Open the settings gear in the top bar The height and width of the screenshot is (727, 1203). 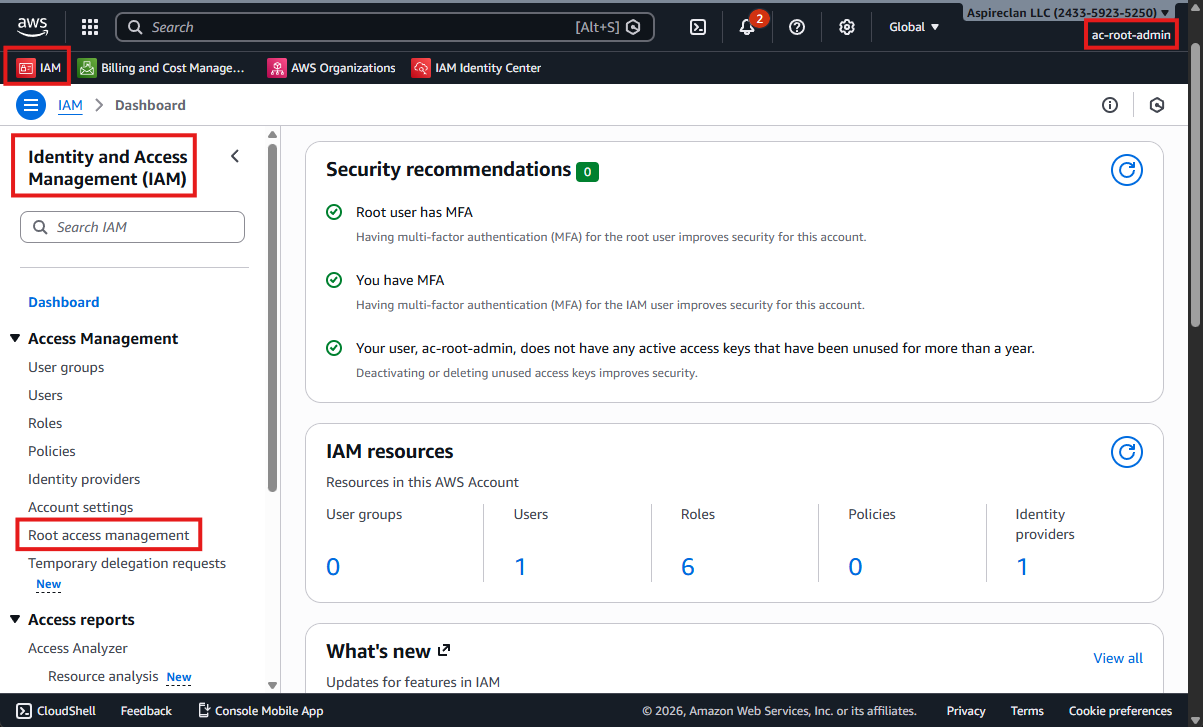click(x=847, y=27)
